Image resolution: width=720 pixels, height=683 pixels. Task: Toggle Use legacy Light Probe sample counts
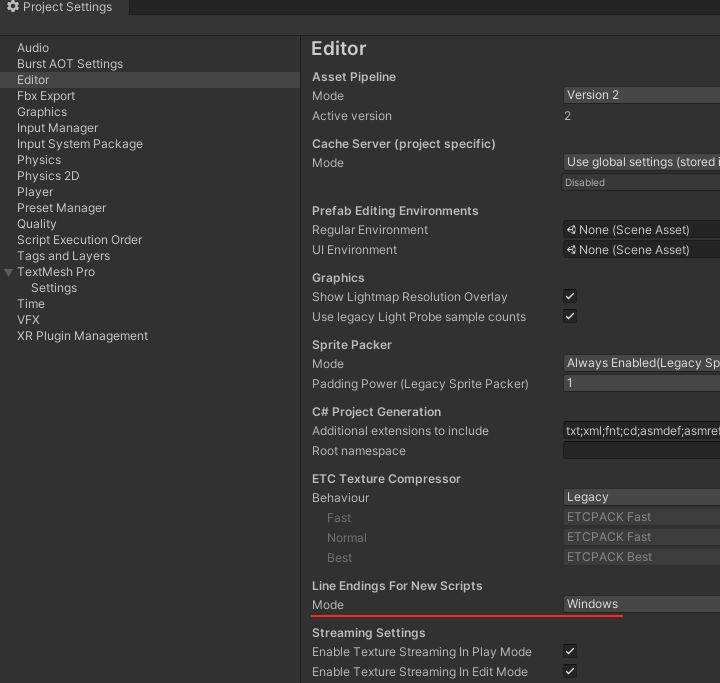[x=570, y=316]
